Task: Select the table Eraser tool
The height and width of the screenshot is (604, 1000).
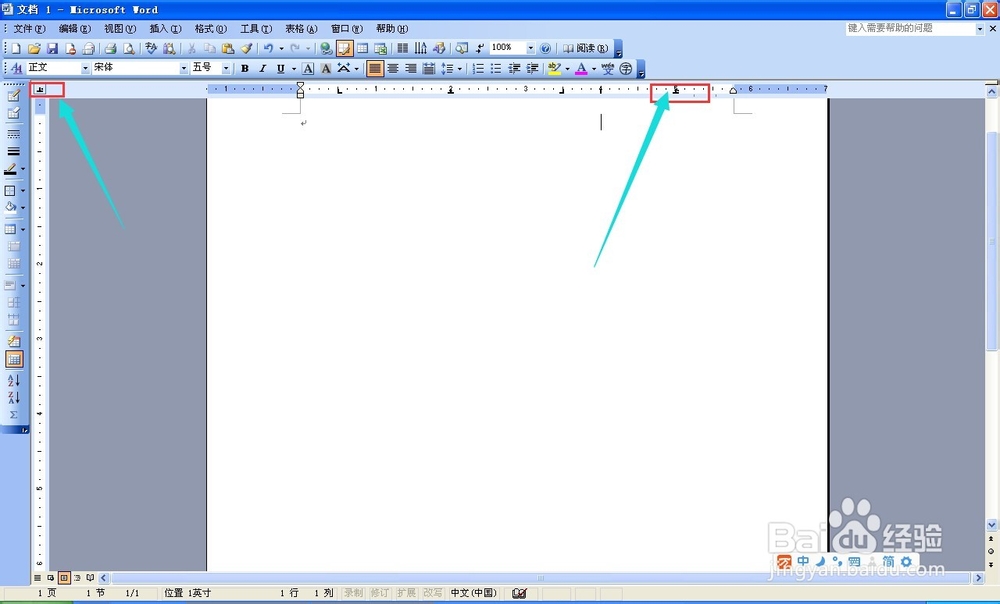Action: [13, 114]
